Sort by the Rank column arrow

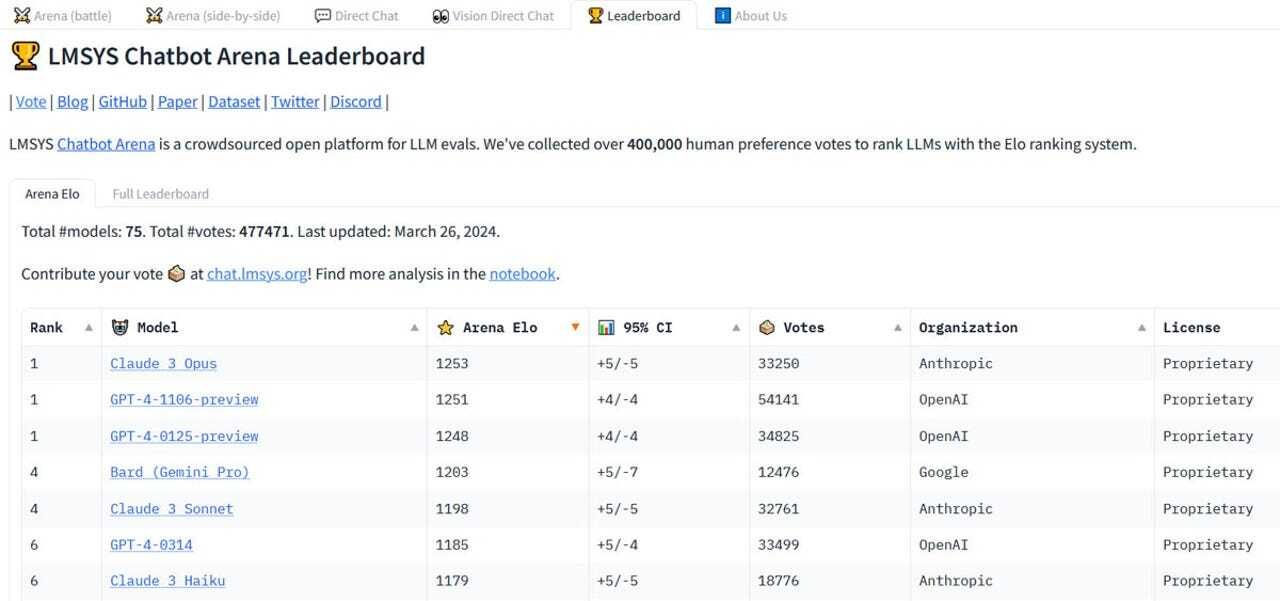coord(88,328)
